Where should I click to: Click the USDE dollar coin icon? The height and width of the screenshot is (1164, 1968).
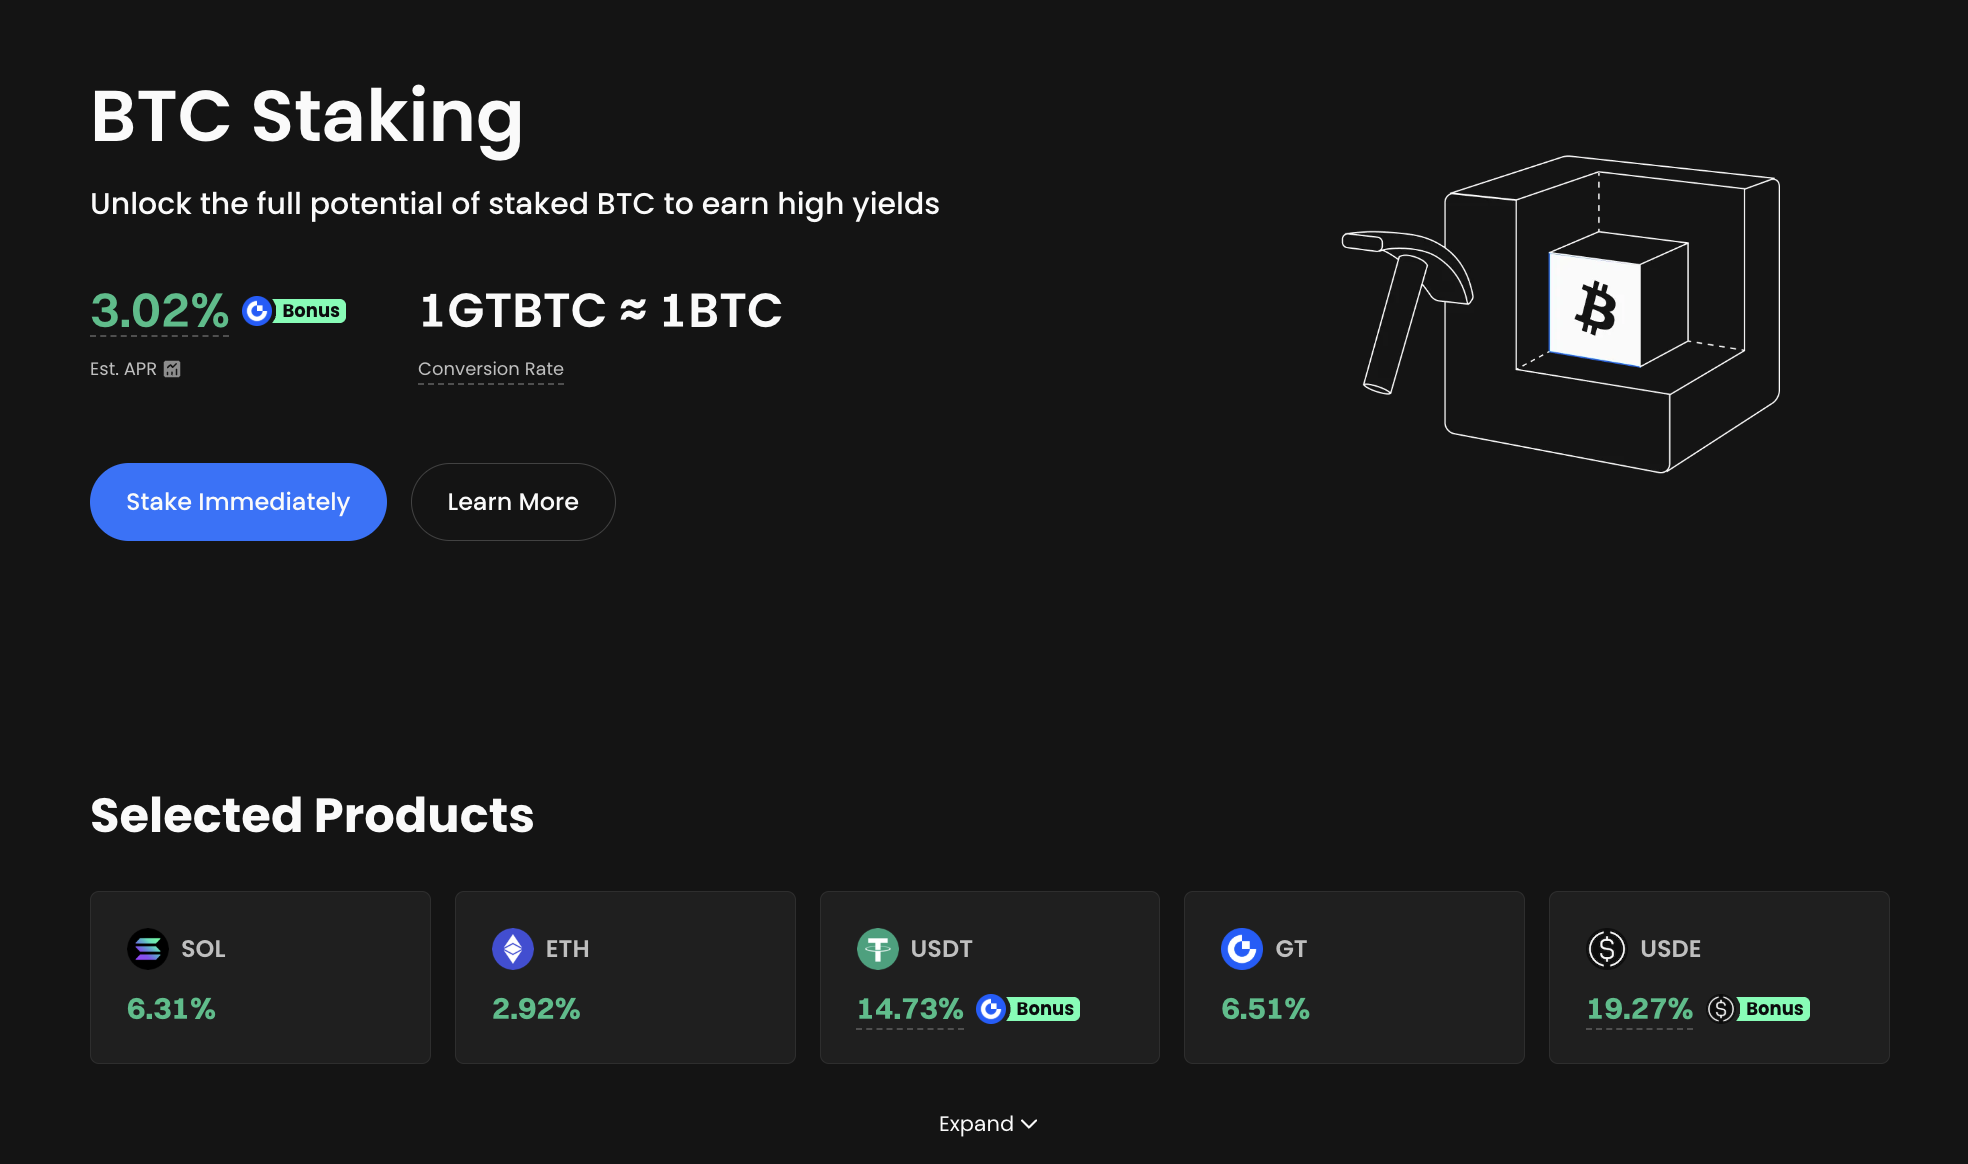click(x=1606, y=949)
